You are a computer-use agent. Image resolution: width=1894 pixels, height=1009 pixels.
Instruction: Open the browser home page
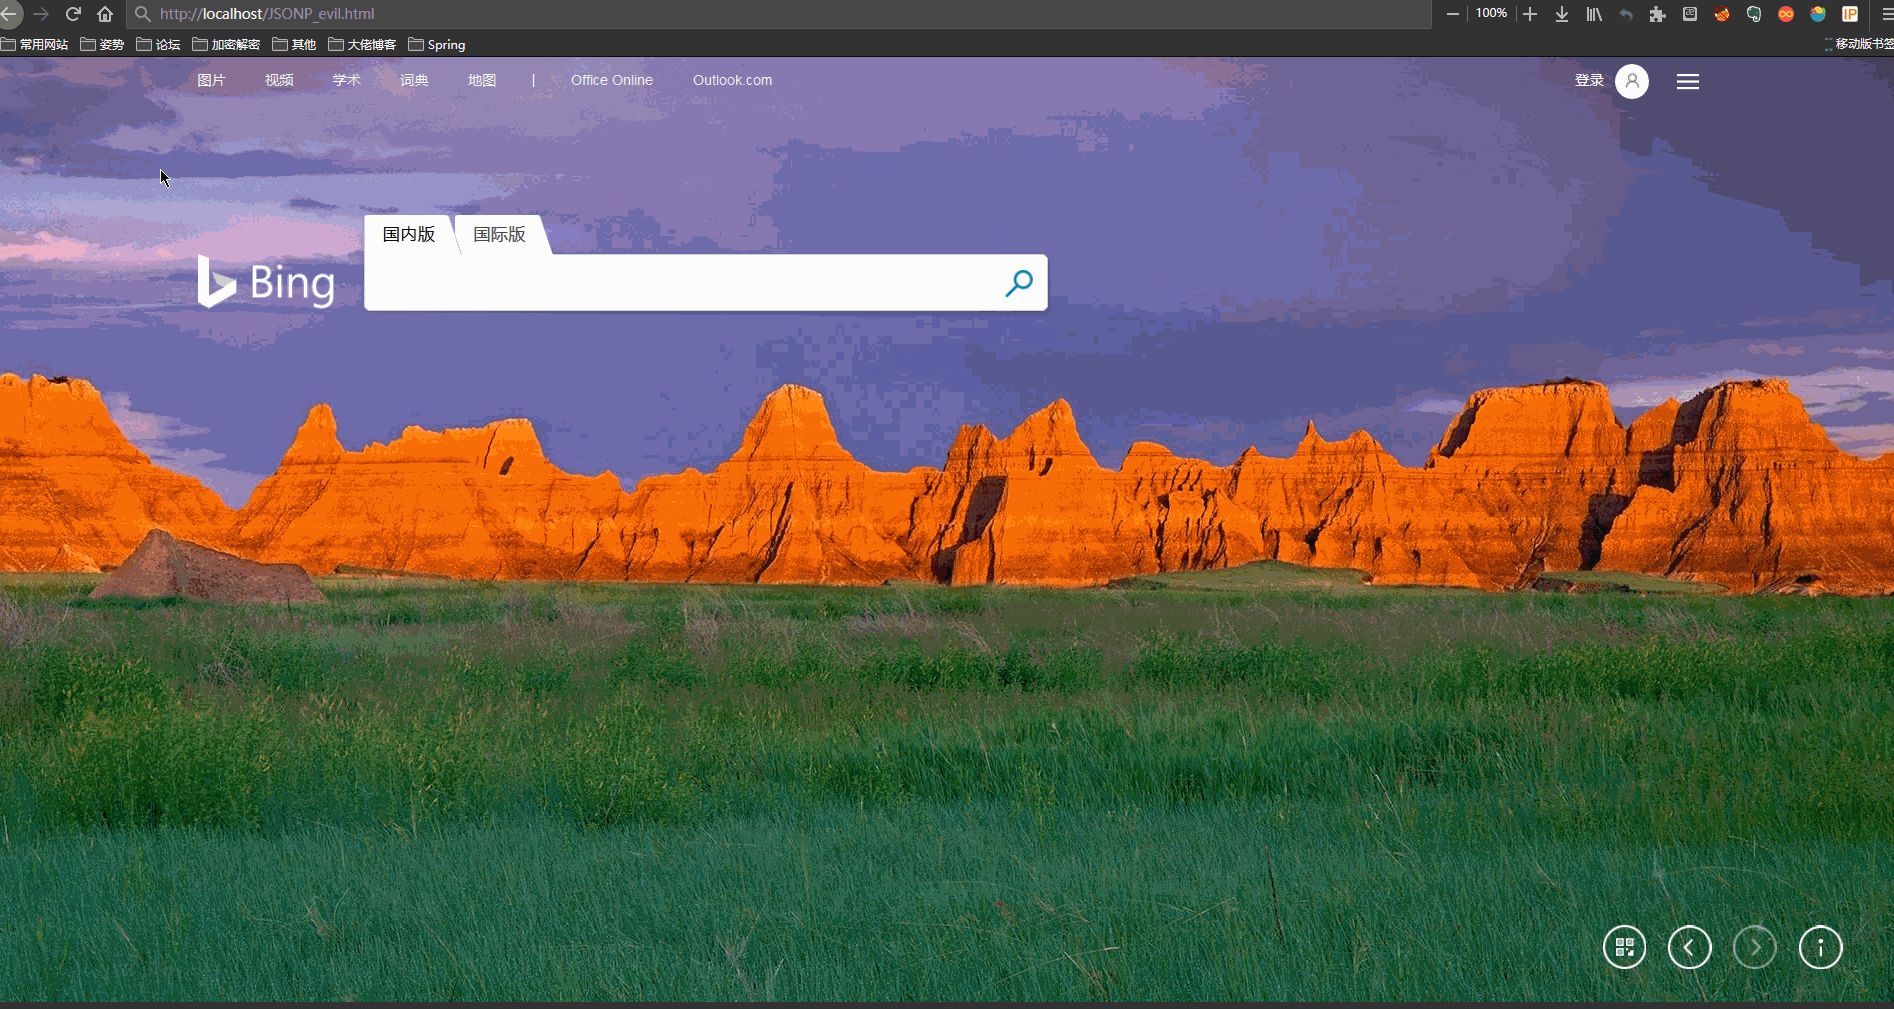[x=105, y=14]
